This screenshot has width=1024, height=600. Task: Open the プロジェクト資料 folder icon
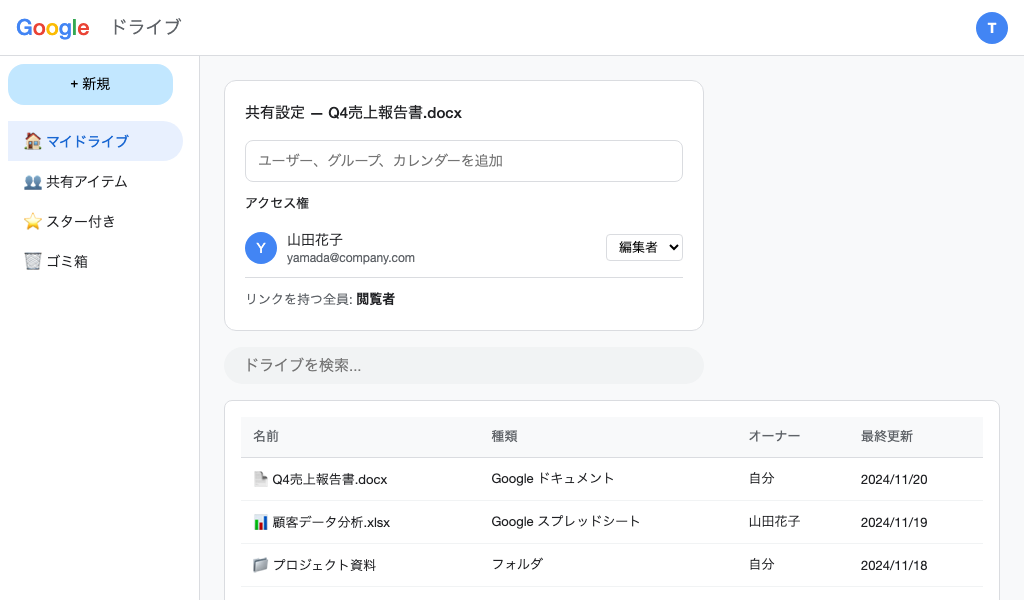pyautogui.click(x=259, y=564)
